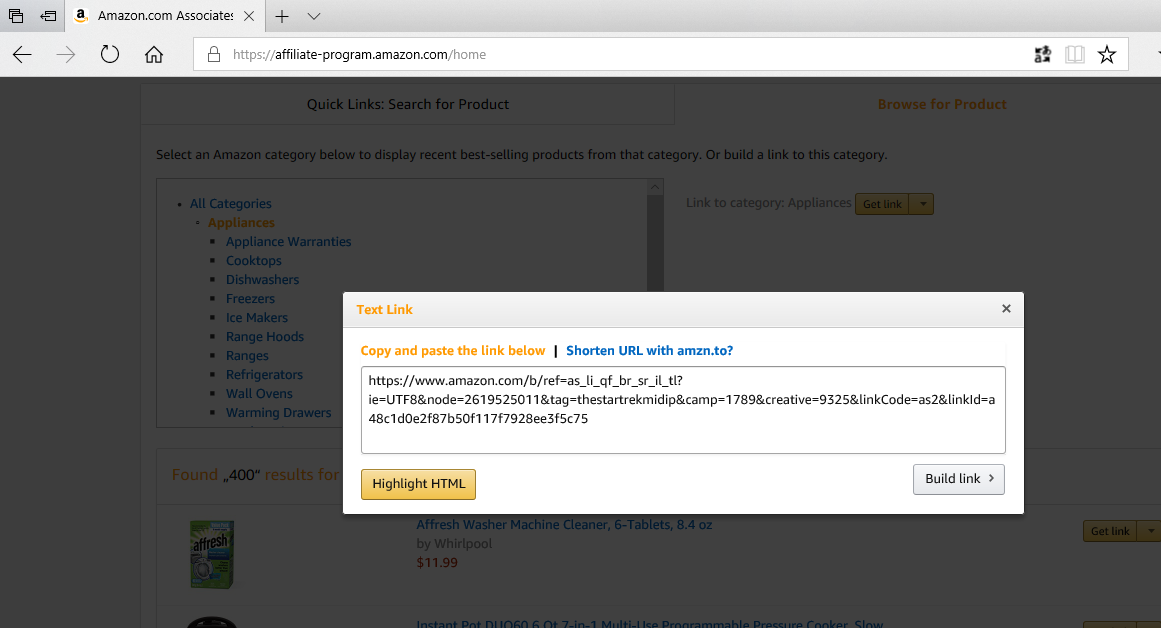Add page to favorites star

pos(1107,55)
